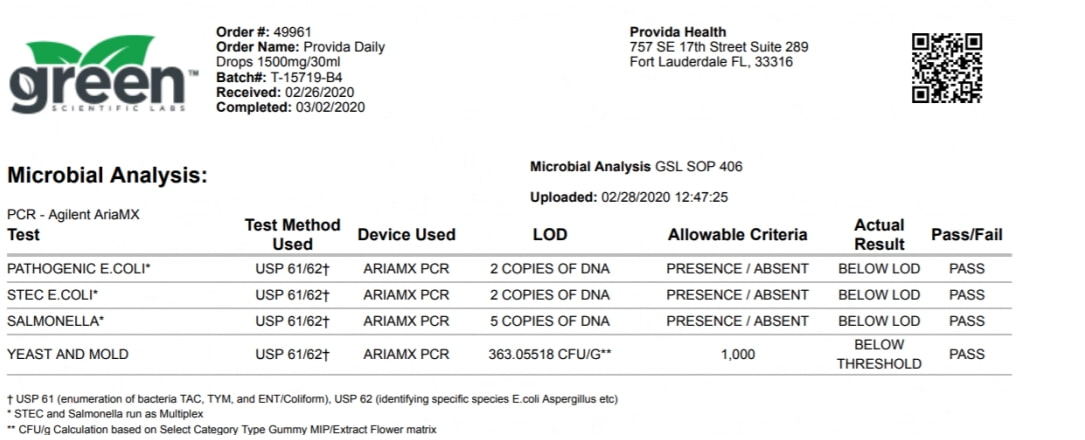This screenshot has width=1085, height=440.
Task: Click the Allowable Criteria column header
Action: pyautogui.click(x=737, y=235)
